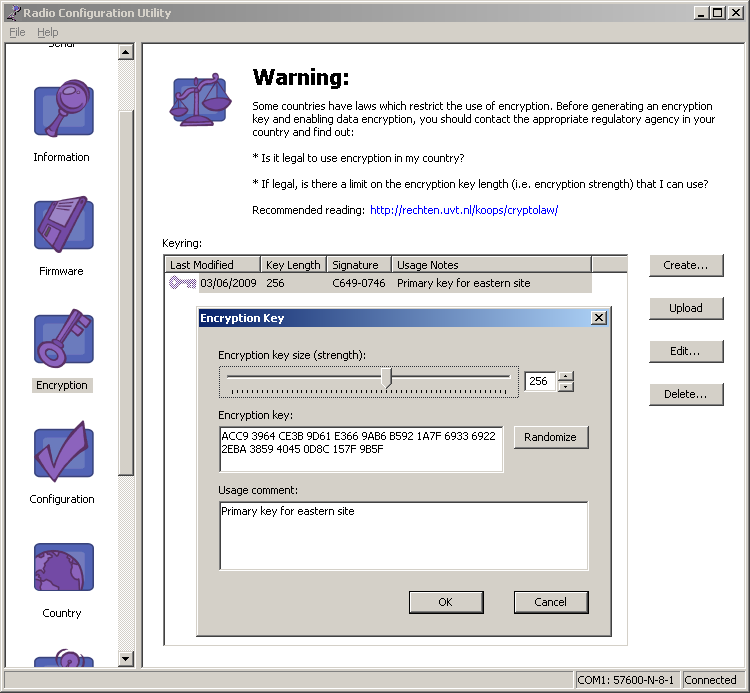This screenshot has height=693, width=750.
Task: Click the Upload button
Action: click(x=686, y=308)
